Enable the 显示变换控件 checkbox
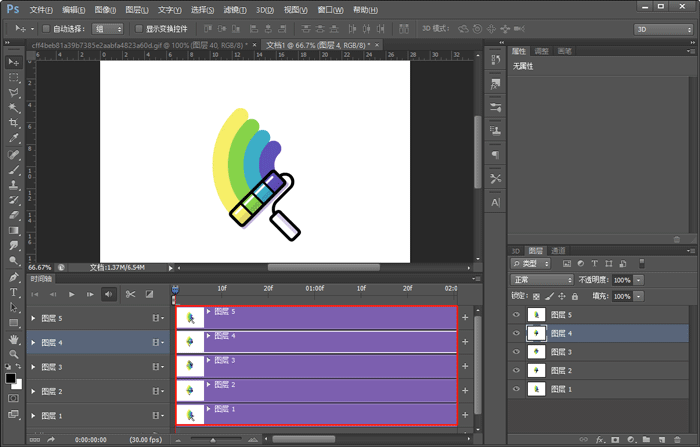The image size is (700, 447). point(139,29)
